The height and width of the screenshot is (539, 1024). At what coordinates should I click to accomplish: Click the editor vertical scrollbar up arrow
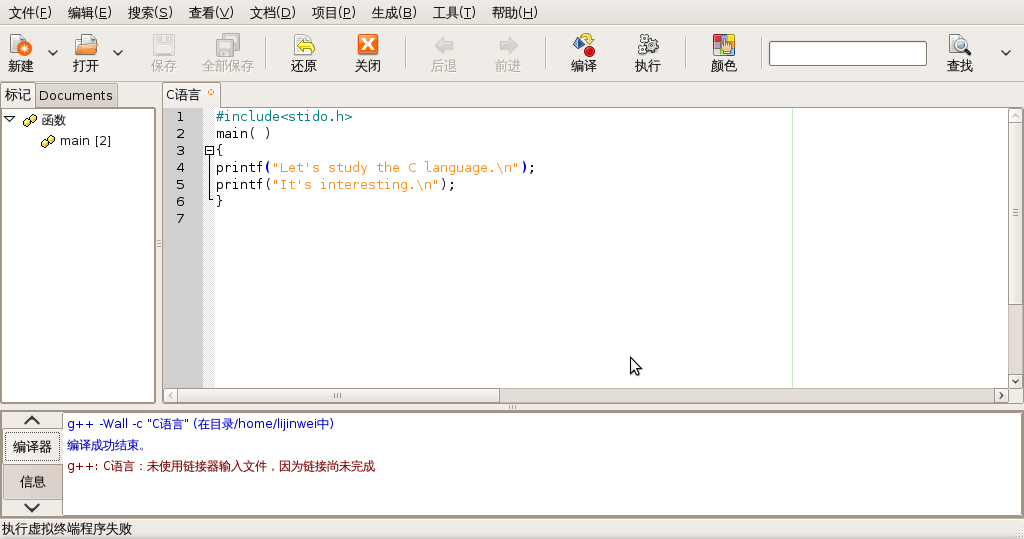tap(1015, 116)
